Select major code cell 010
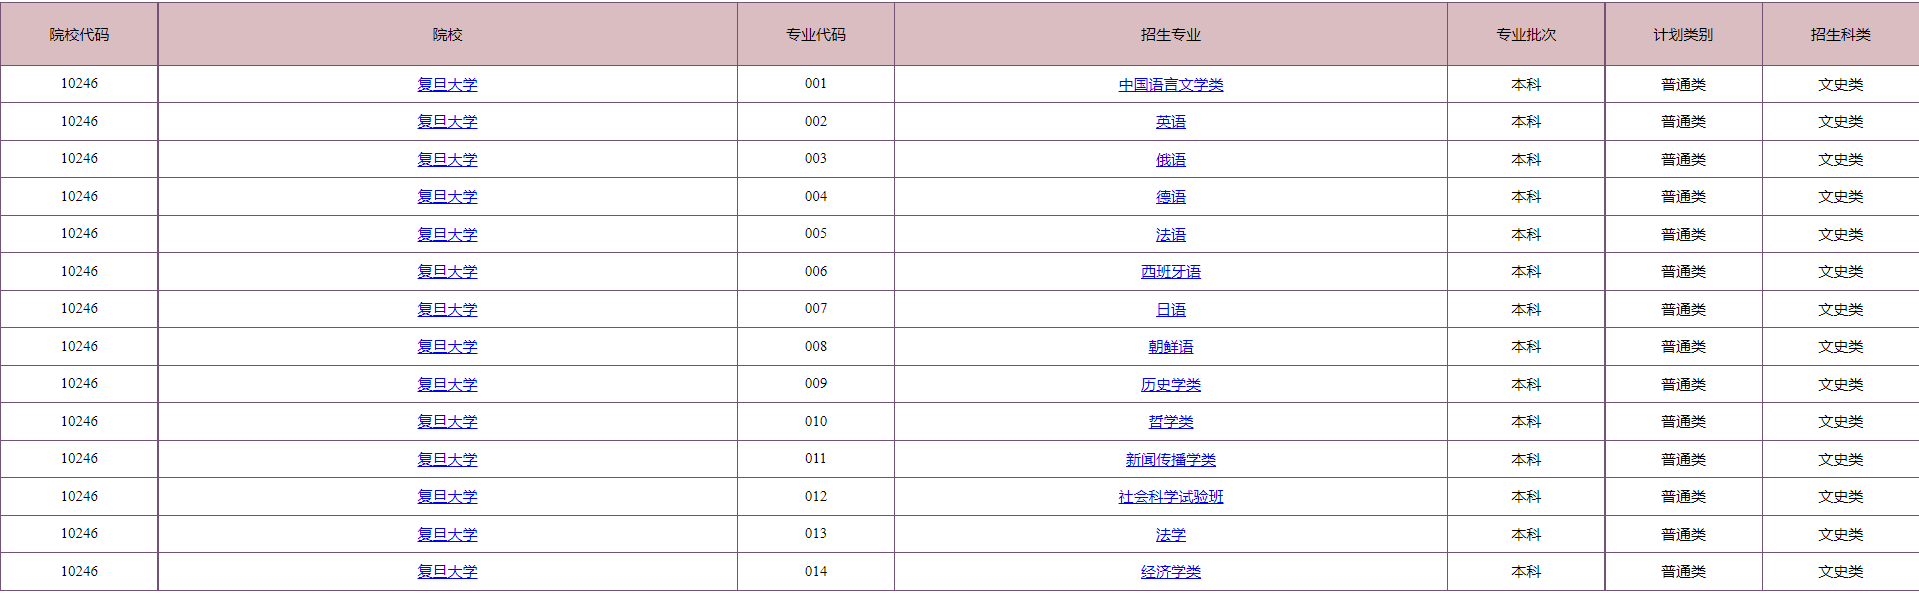This screenshot has height=593, width=1919. pos(816,422)
